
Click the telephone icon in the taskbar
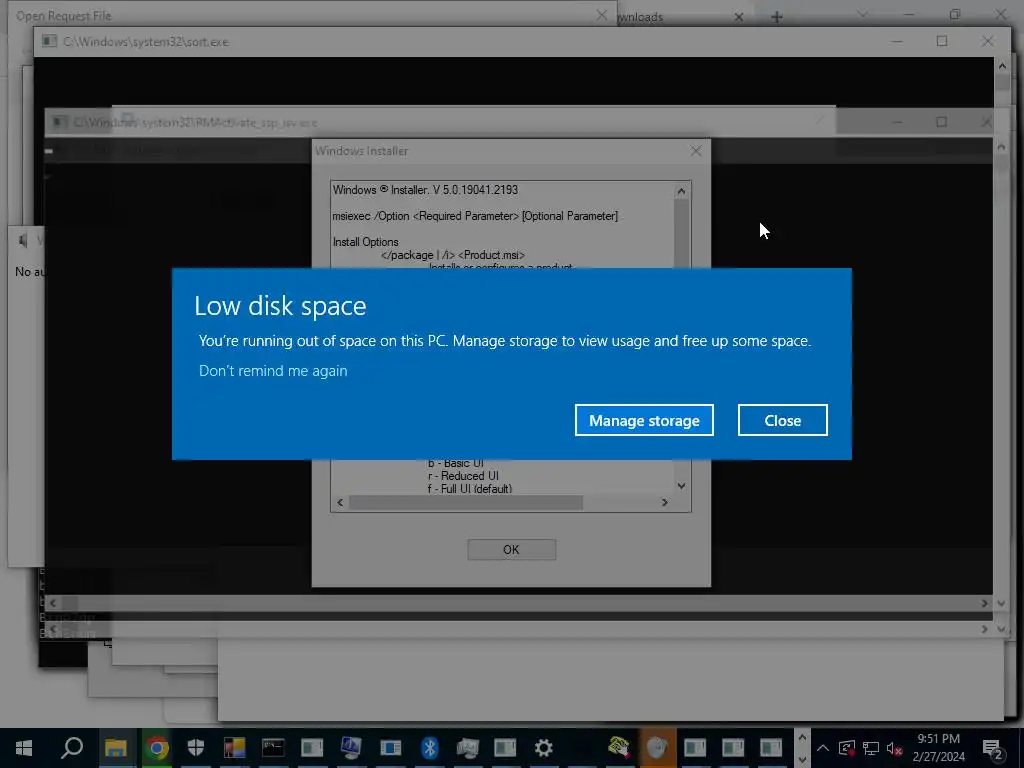coord(618,747)
